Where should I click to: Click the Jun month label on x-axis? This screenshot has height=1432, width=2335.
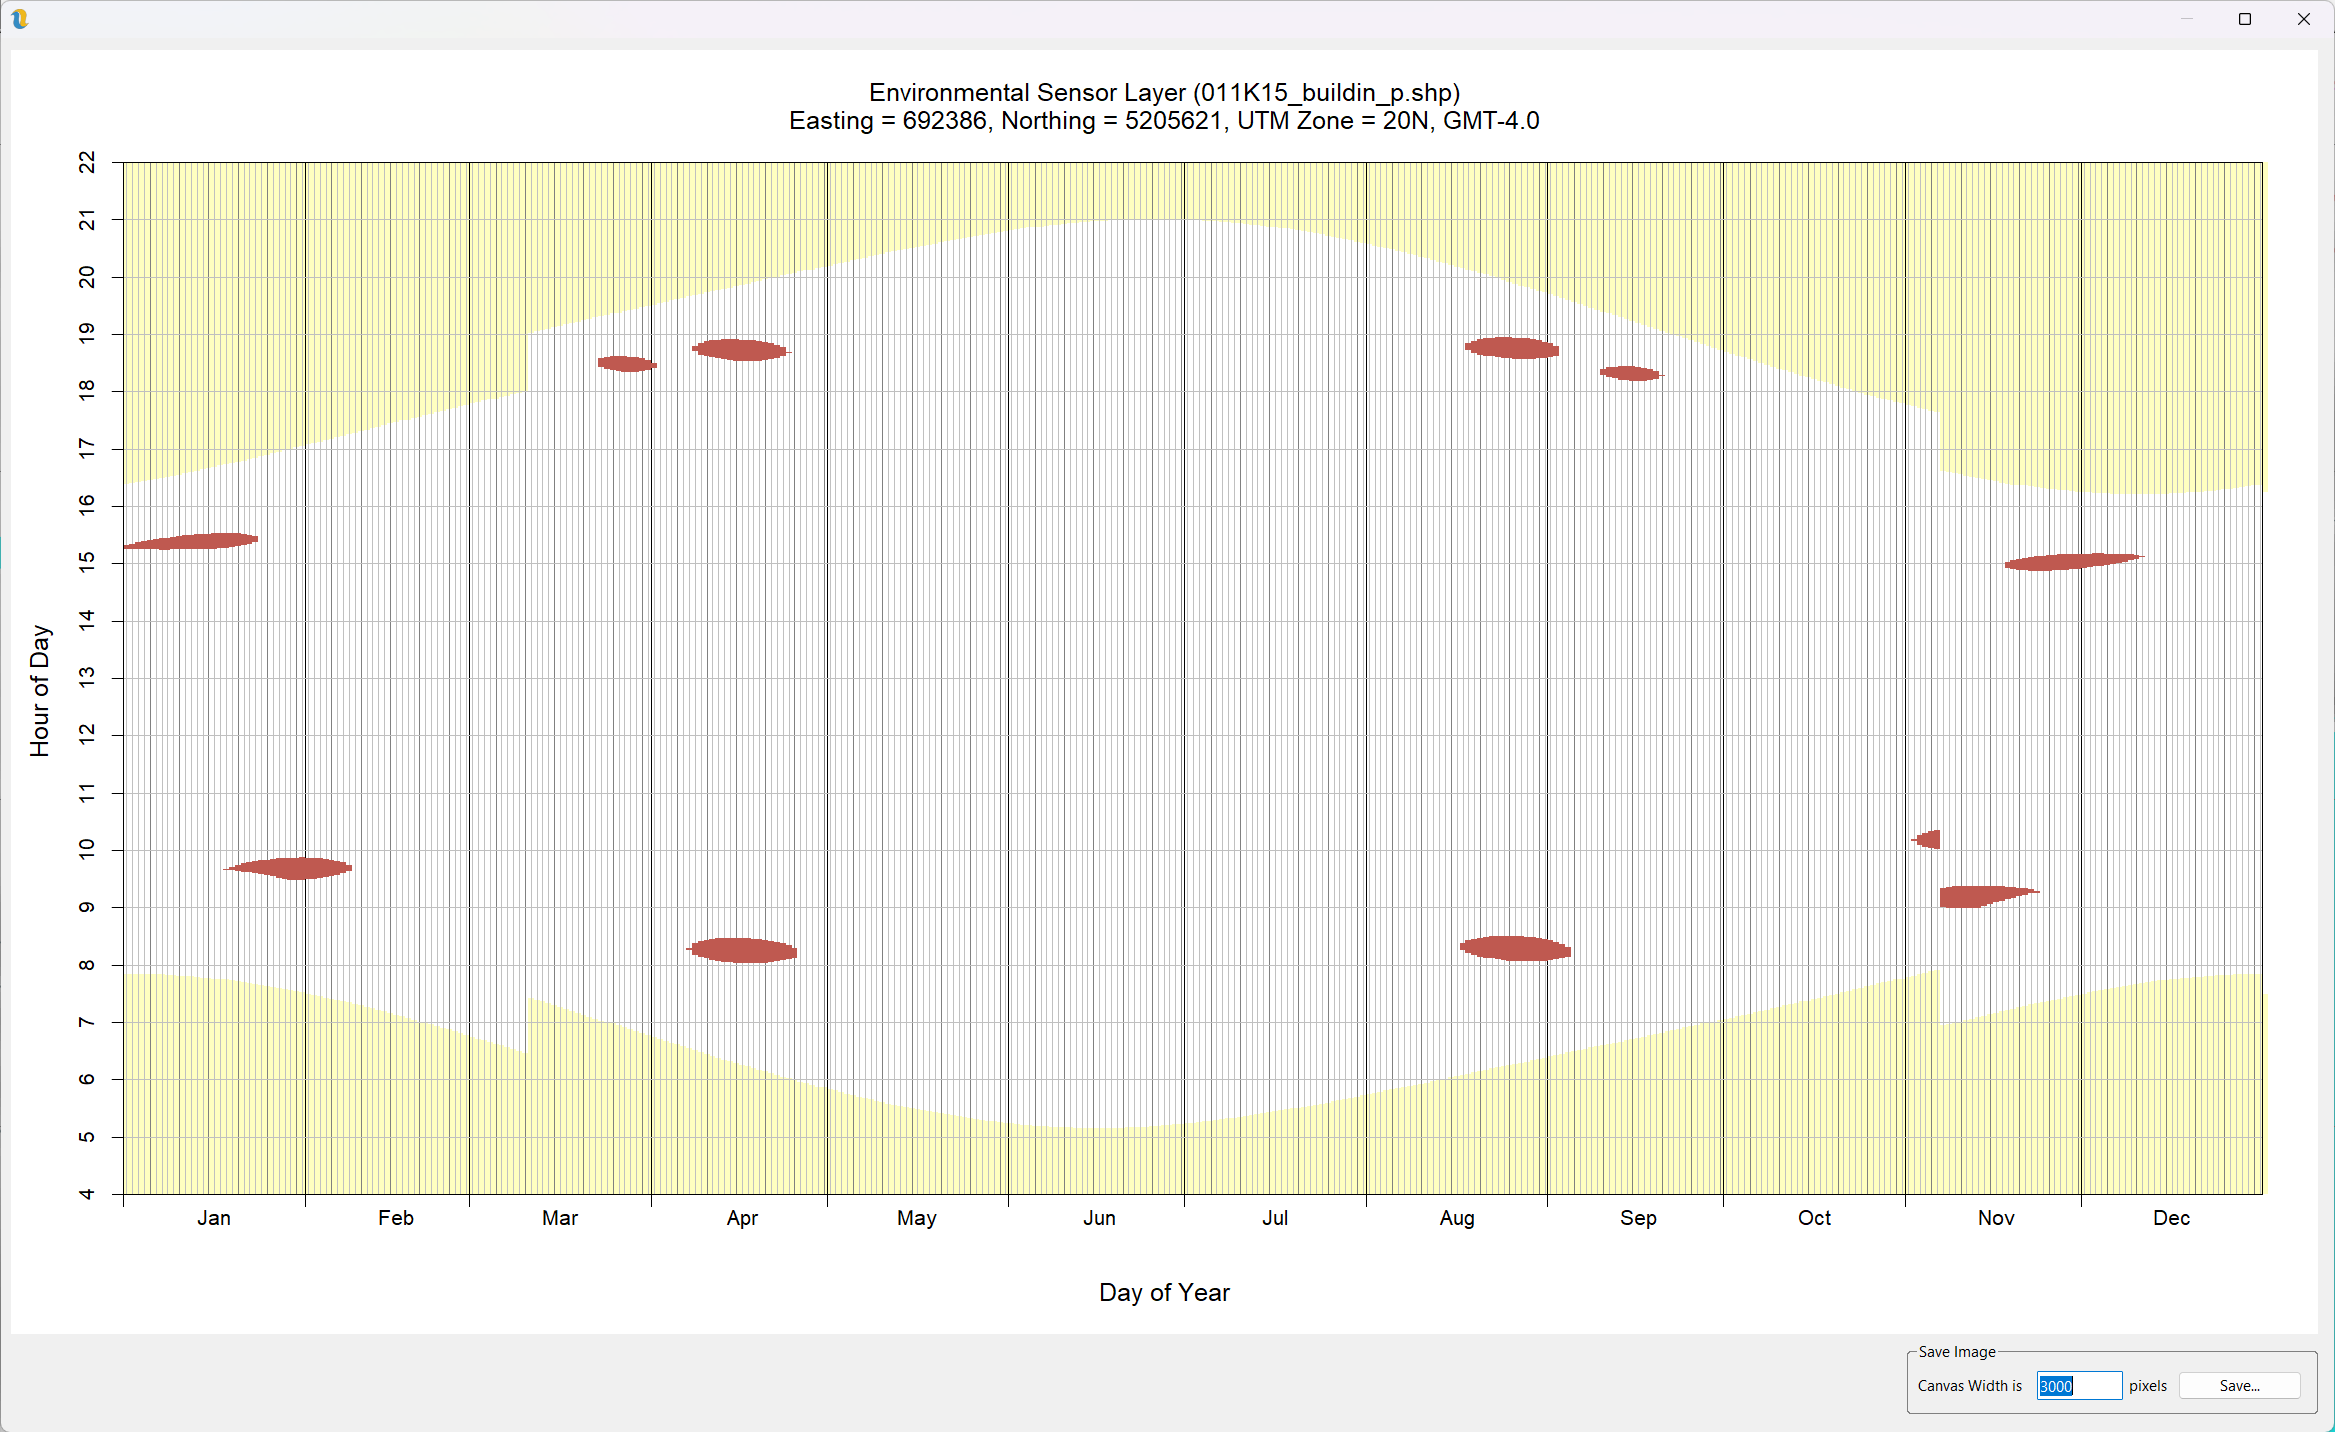[x=1098, y=1218]
